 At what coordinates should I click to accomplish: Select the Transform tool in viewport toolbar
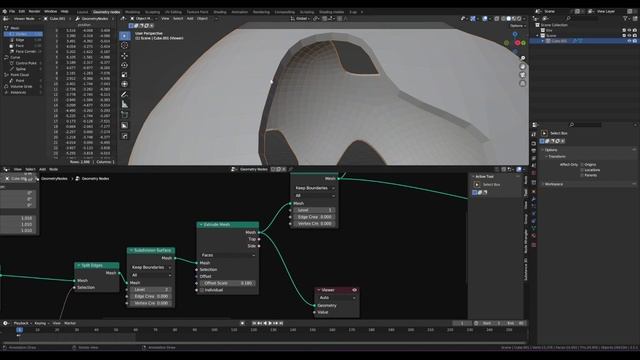pos(124,84)
